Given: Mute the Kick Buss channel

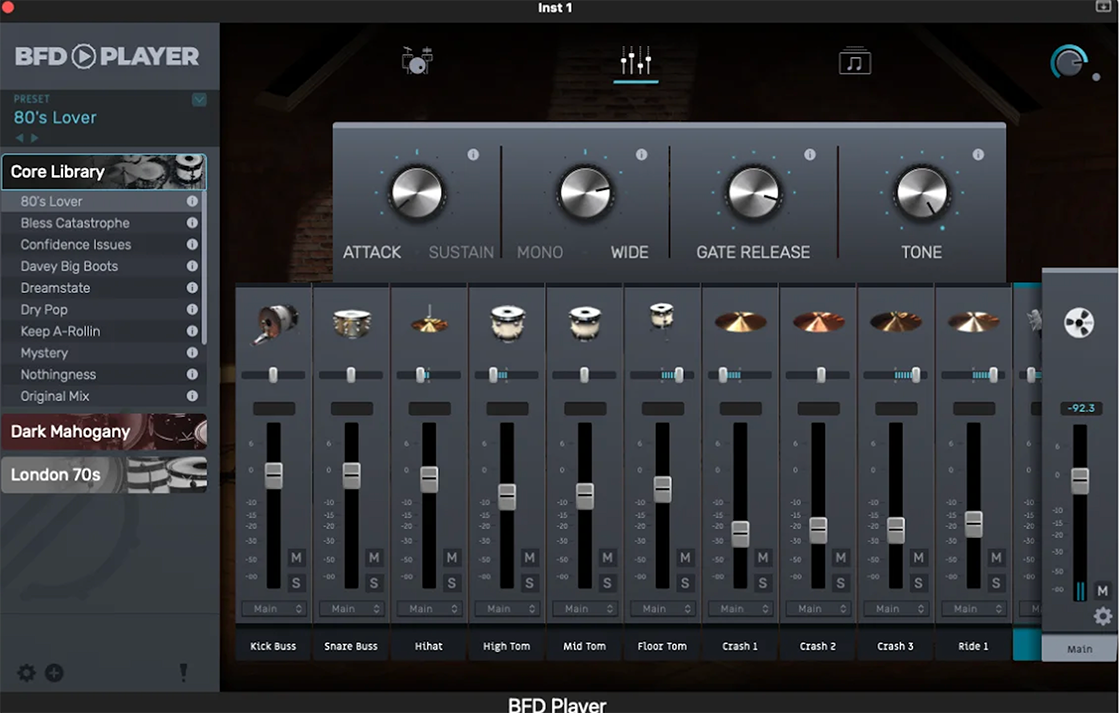Looking at the screenshot, I should [x=296, y=557].
